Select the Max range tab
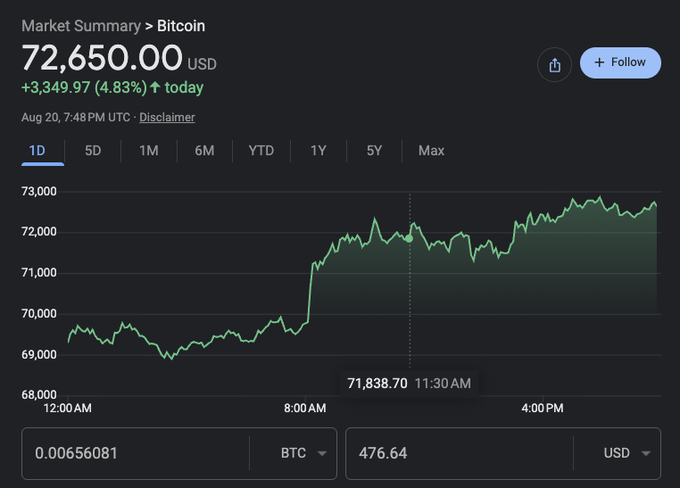Viewport: 680px width, 488px height. [x=431, y=151]
